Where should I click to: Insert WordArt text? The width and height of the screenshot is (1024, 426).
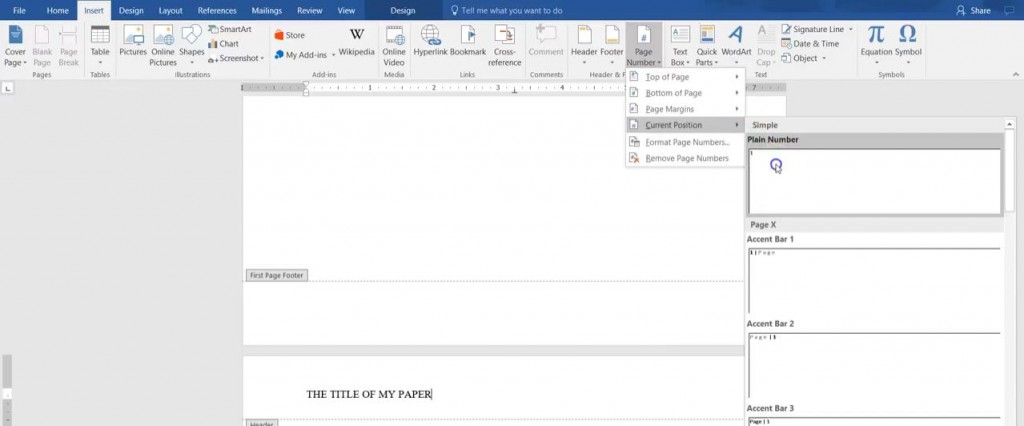point(736,43)
